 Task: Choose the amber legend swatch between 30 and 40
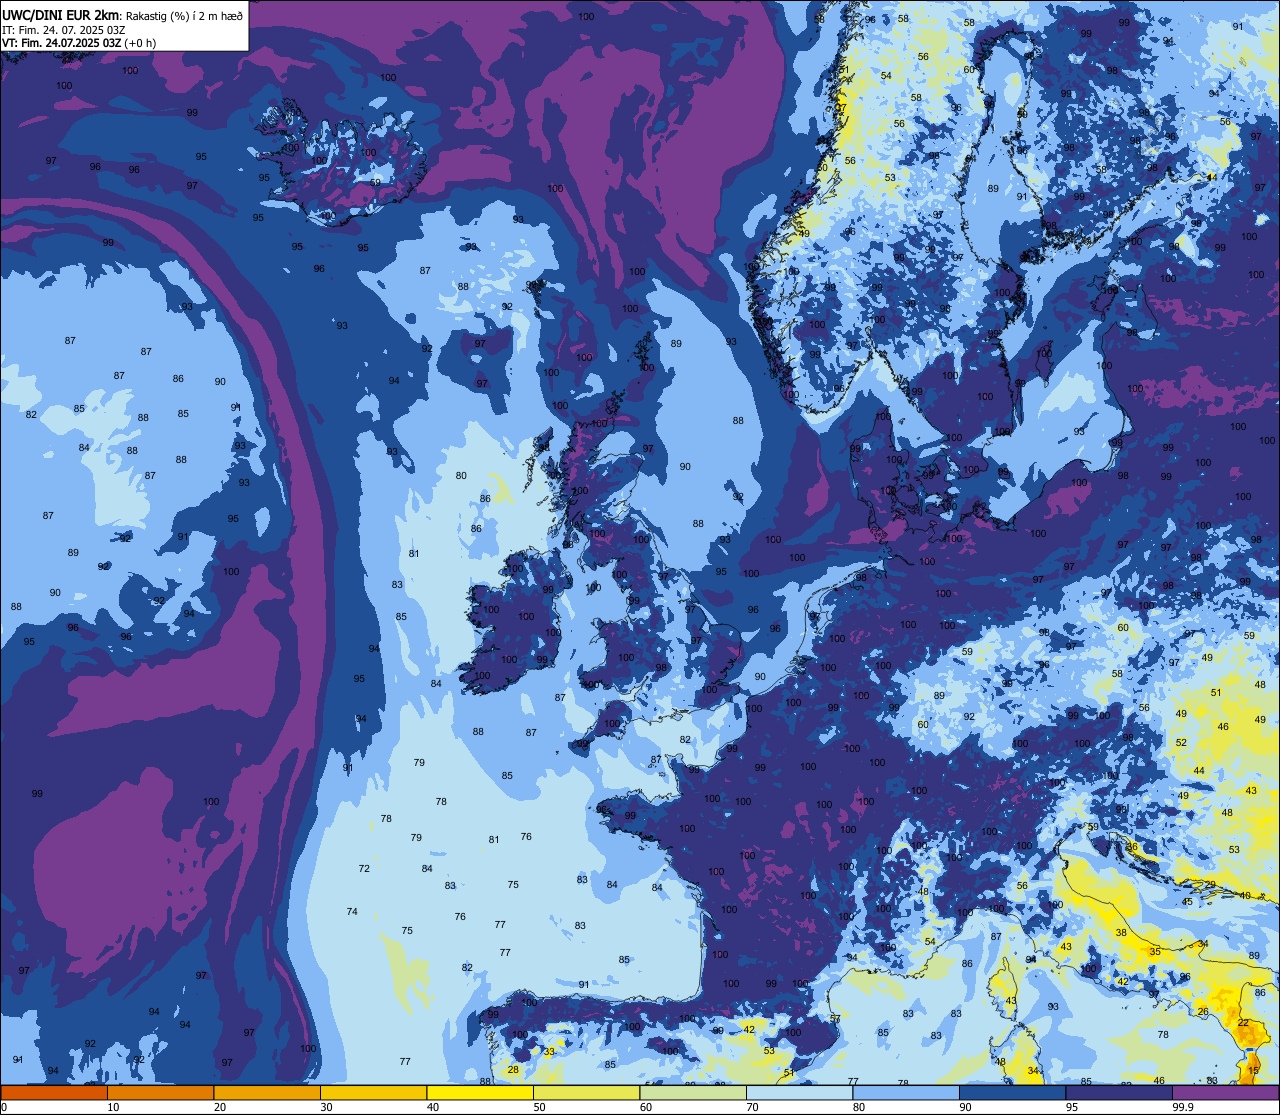click(373, 1092)
